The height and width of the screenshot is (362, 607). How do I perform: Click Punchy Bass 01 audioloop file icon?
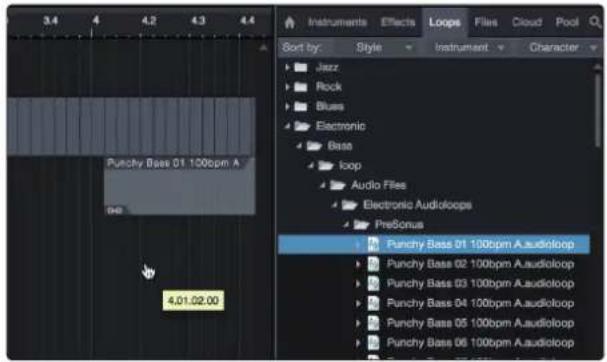pyautogui.click(x=373, y=244)
